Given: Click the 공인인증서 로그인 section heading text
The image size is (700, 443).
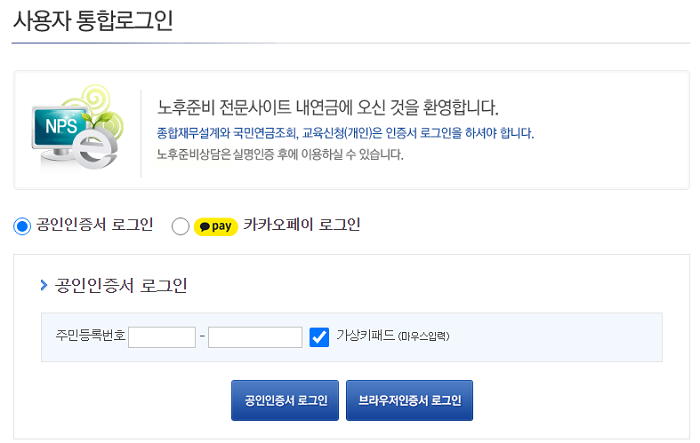Looking at the screenshot, I should coord(121,285).
